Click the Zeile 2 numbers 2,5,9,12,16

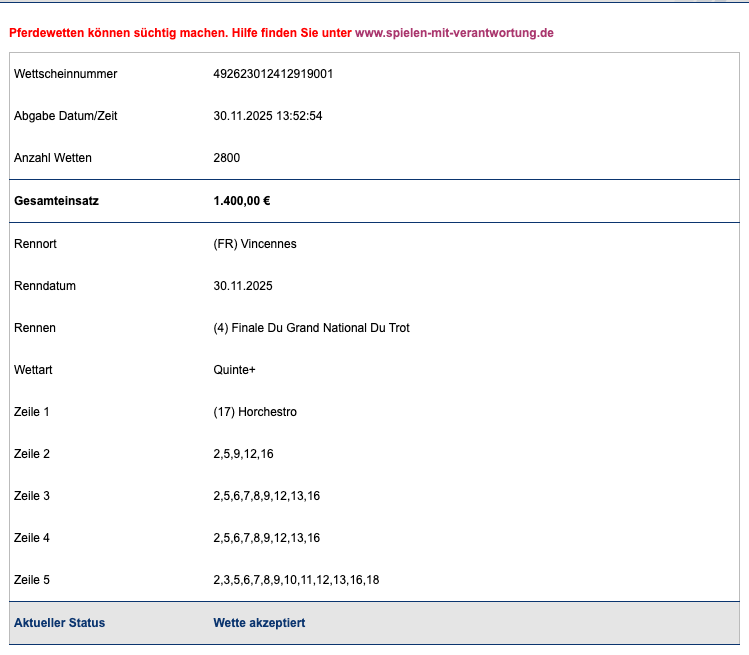click(x=243, y=454)
